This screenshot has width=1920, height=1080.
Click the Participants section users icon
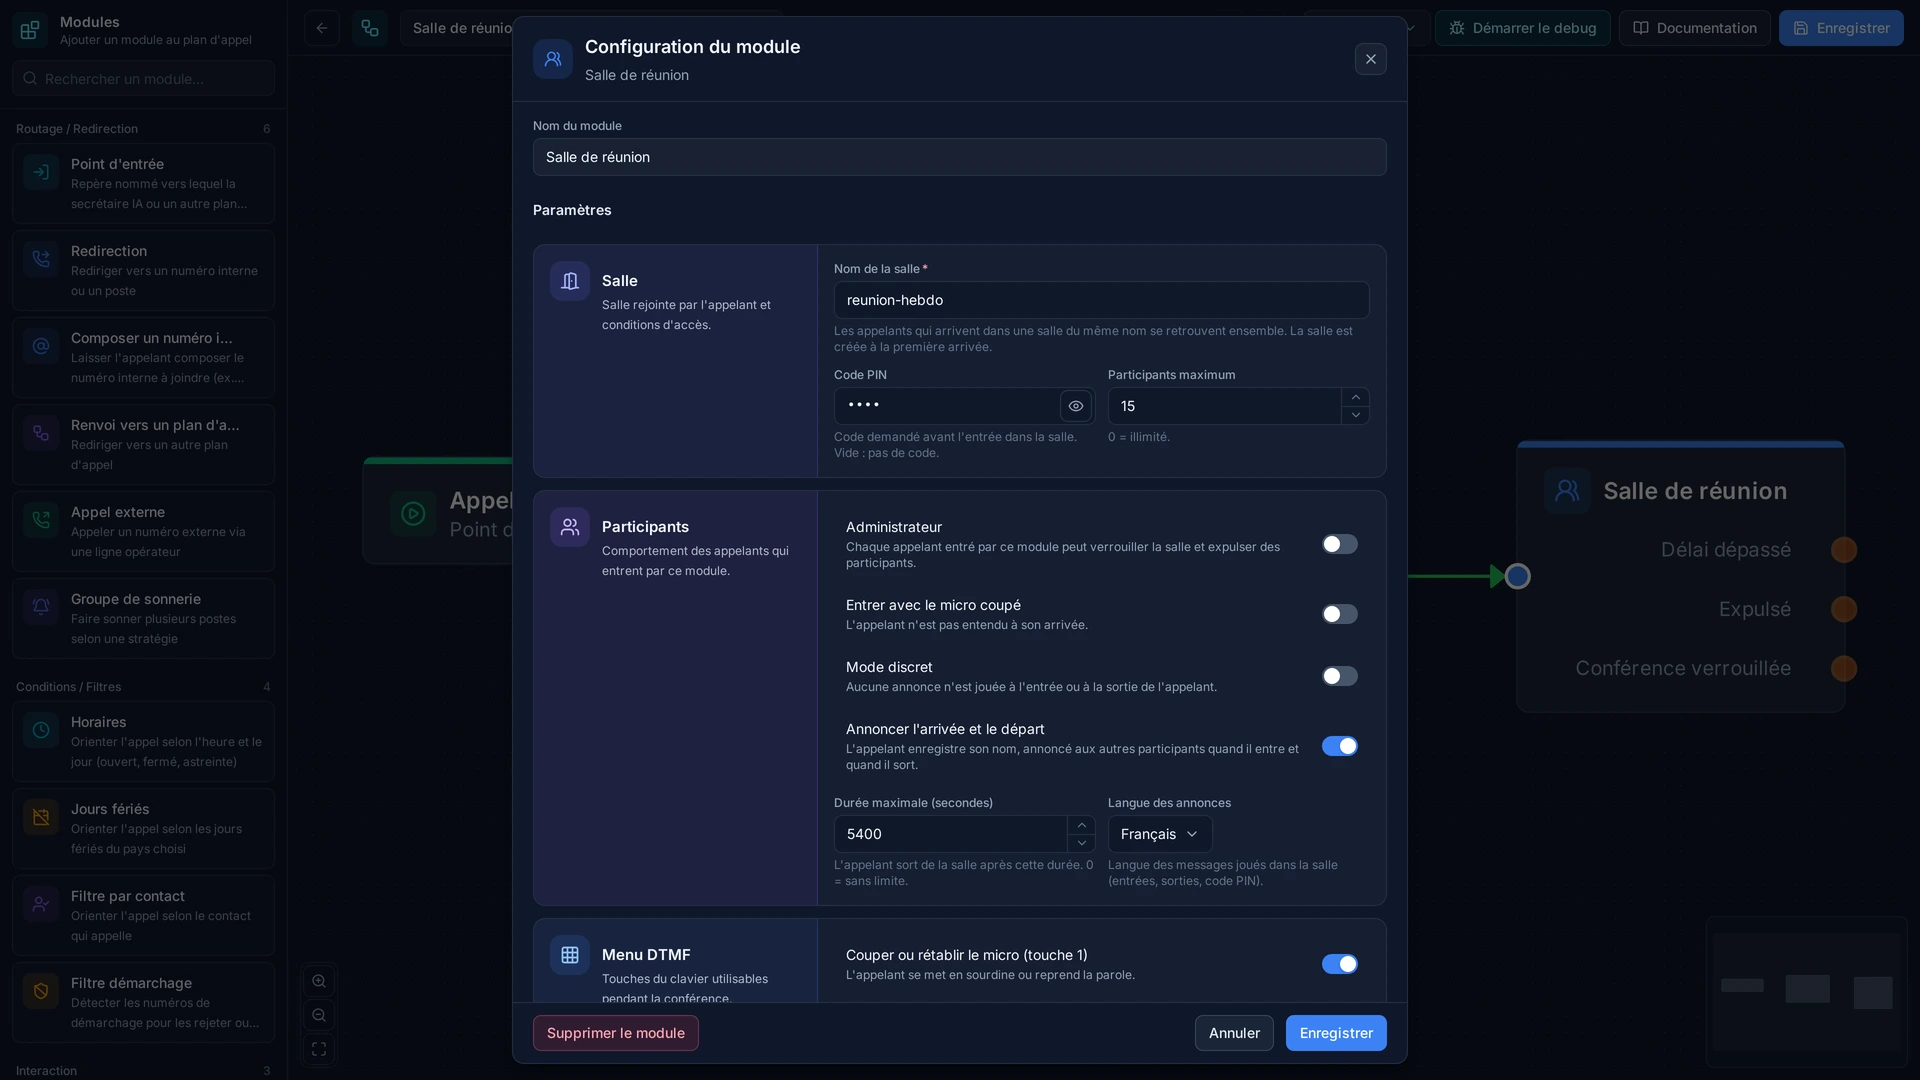(570, 527)
